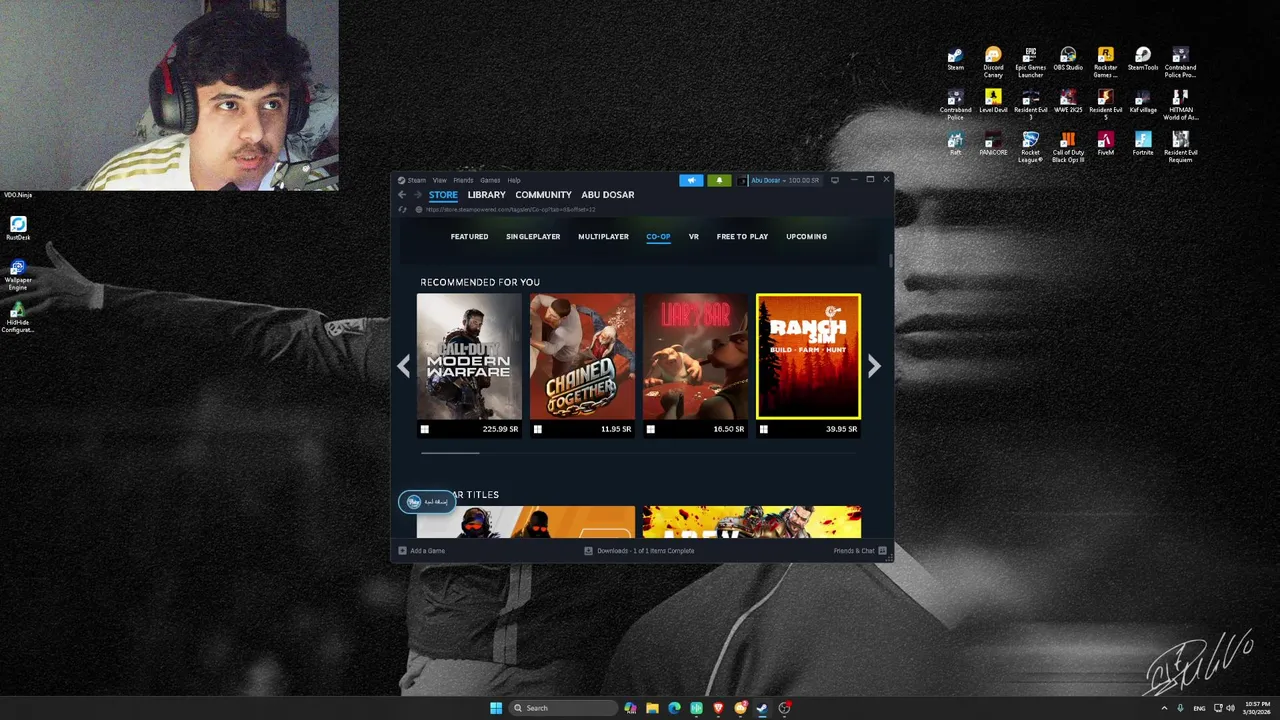The height and width of the screenshot is (720, 1280).
Task: Open the View menu in Steam
Action: click(439, 180)
